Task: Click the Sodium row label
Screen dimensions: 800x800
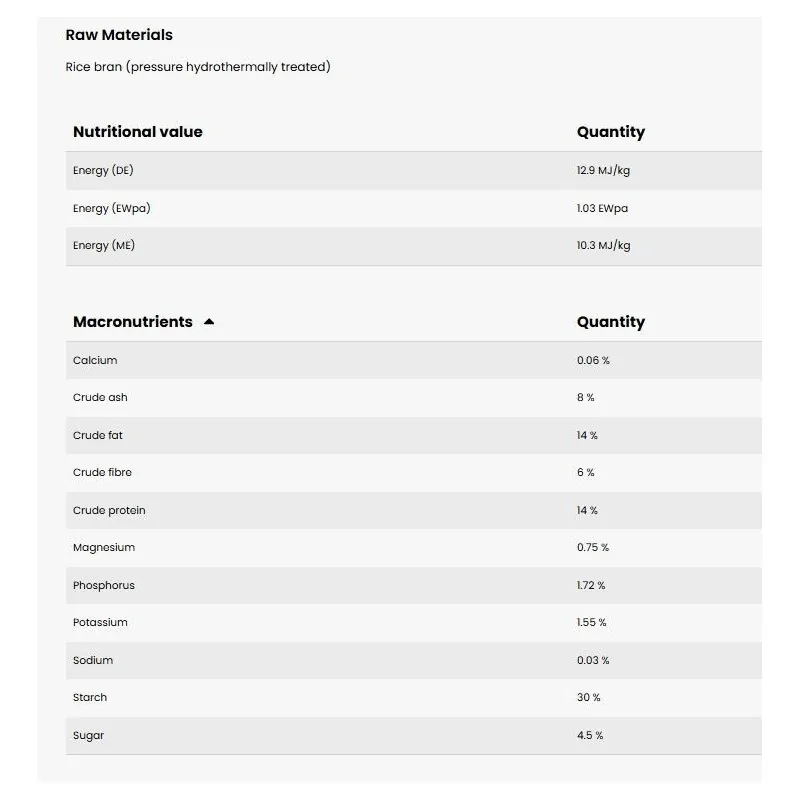Action: point(93,660)
